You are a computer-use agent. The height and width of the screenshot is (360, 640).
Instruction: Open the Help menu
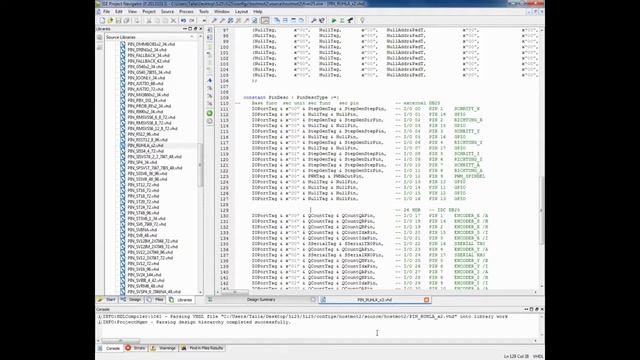pos(258,12)
